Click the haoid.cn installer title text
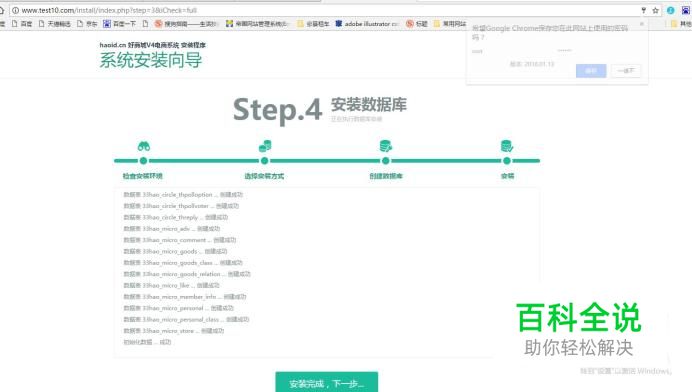 [x=153, y=45]
